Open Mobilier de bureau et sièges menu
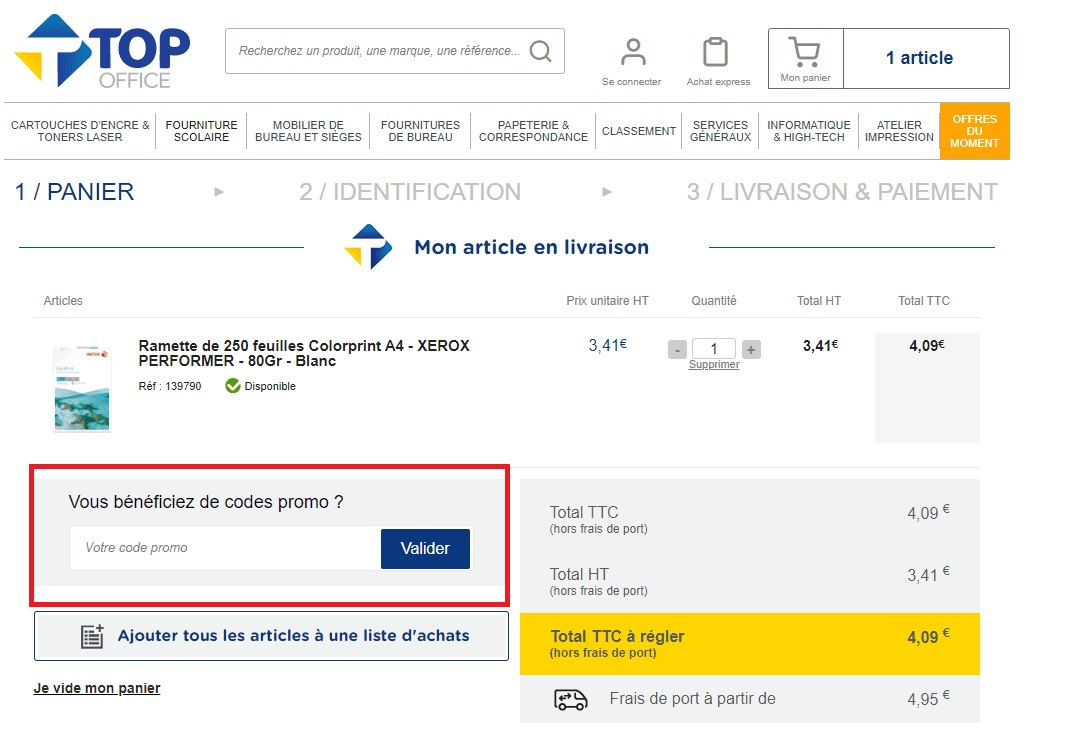The height and width of the screenshot is (744, 1080). 308,131
